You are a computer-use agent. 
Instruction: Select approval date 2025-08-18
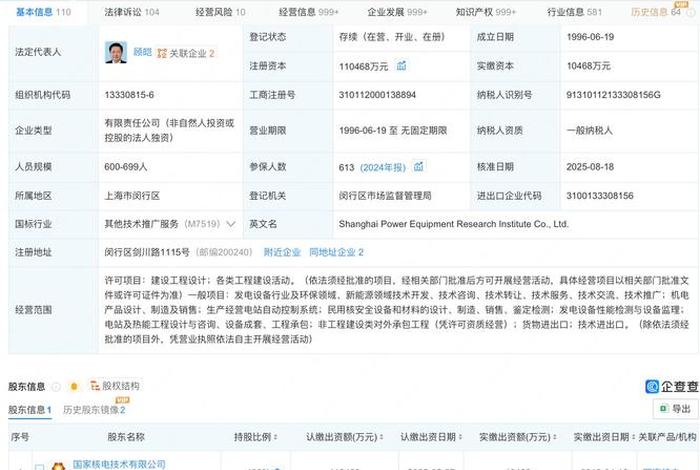590,166
